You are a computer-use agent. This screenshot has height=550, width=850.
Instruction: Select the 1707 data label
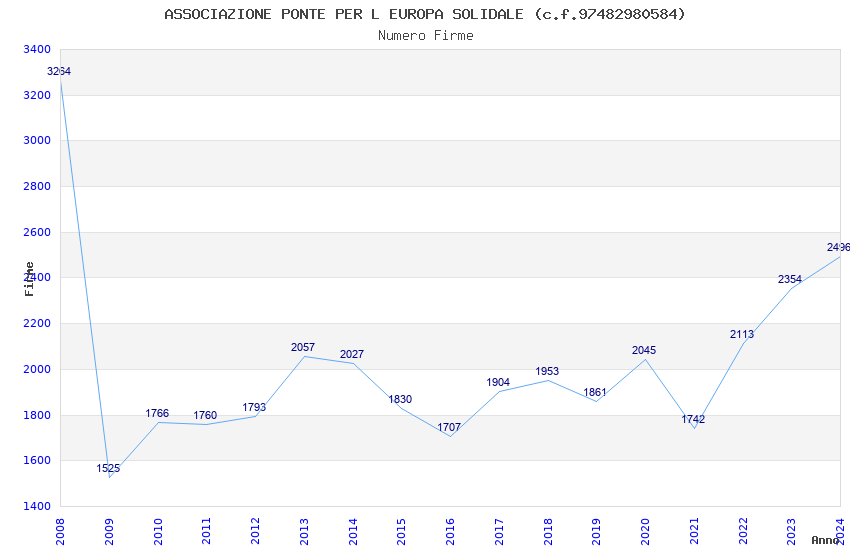tap(449, 427)
